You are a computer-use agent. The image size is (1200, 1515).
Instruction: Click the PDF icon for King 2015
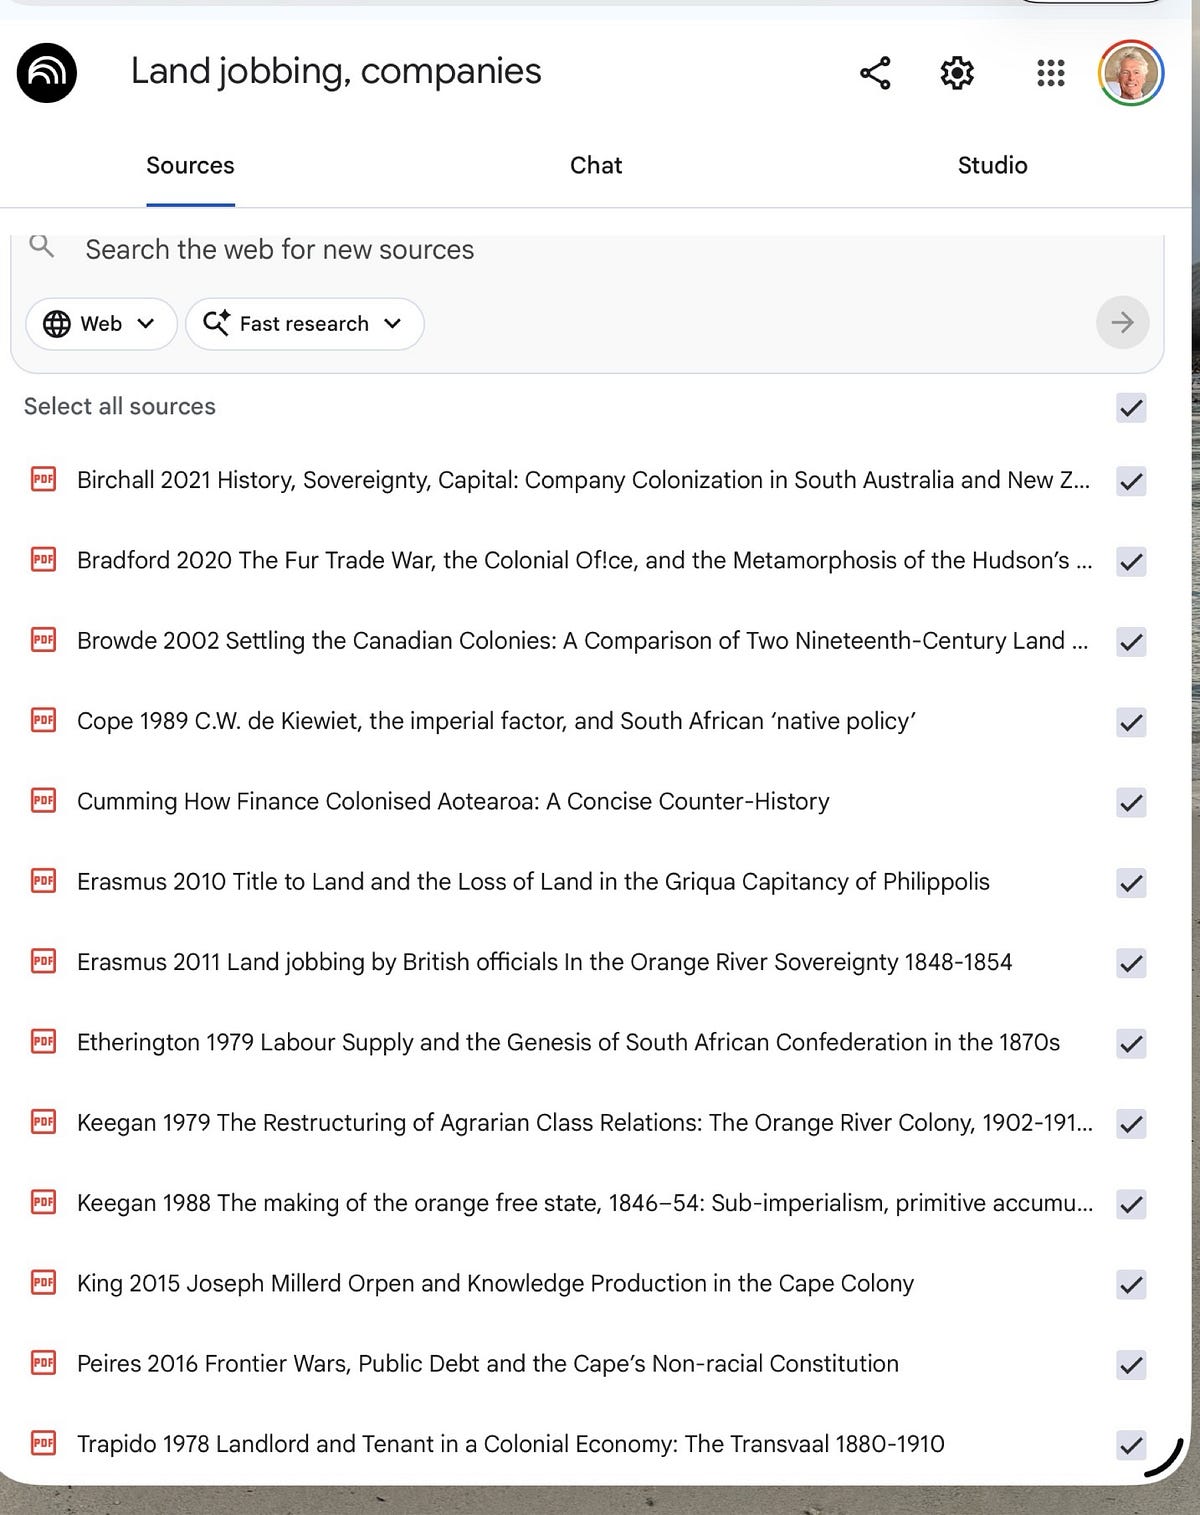43,1283
